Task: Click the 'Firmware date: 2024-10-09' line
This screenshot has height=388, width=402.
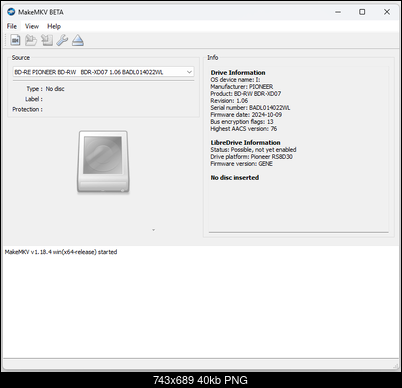Action: [x=246, y=115]
